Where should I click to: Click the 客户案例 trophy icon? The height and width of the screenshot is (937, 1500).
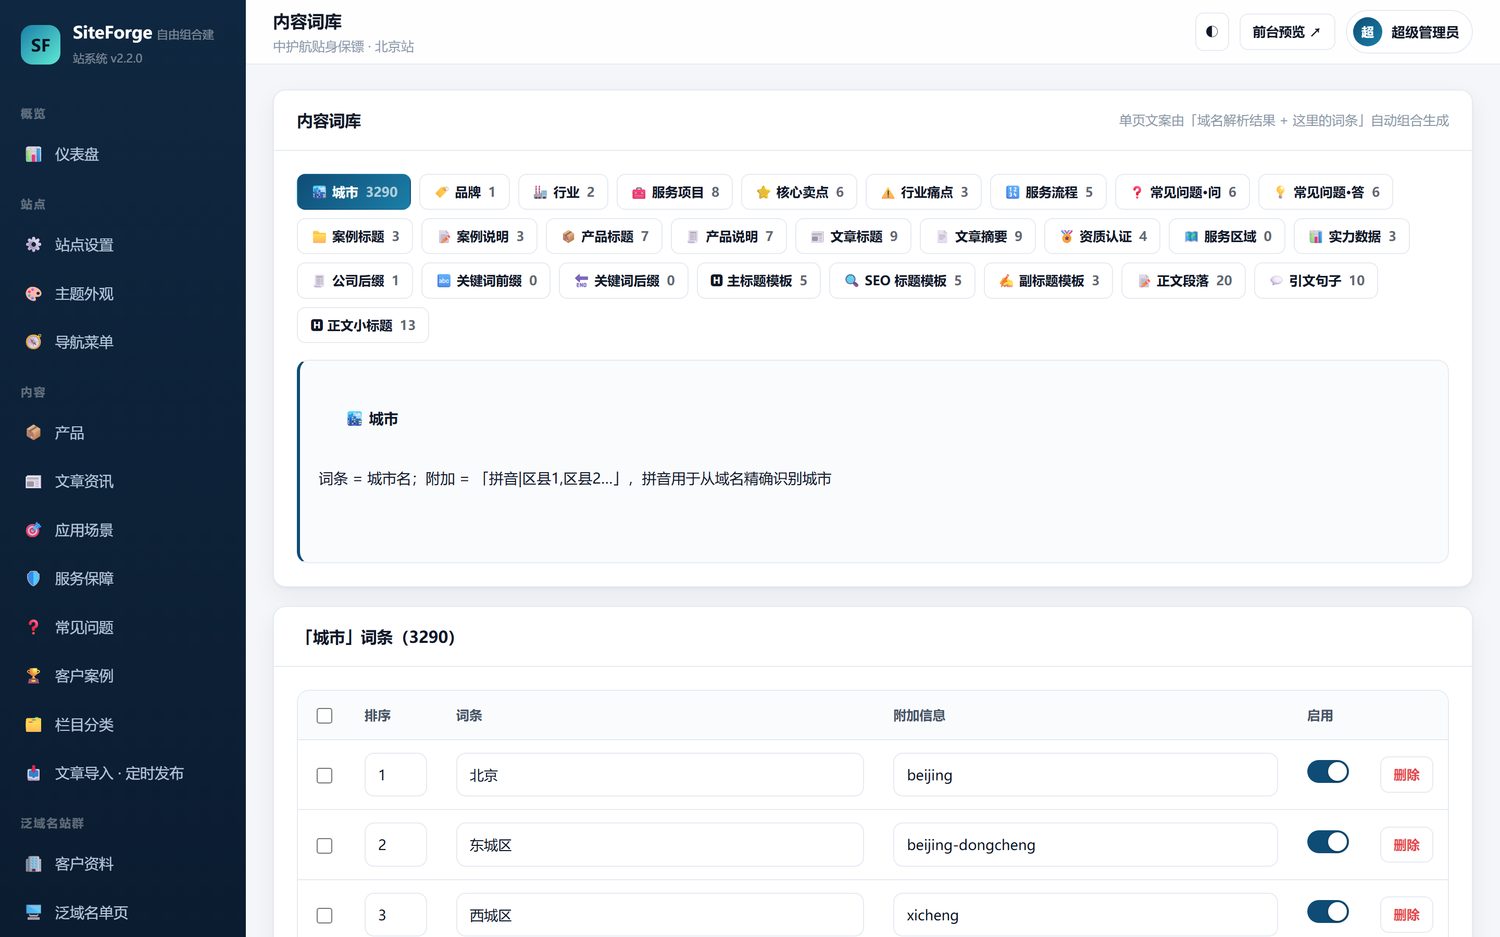33,676
